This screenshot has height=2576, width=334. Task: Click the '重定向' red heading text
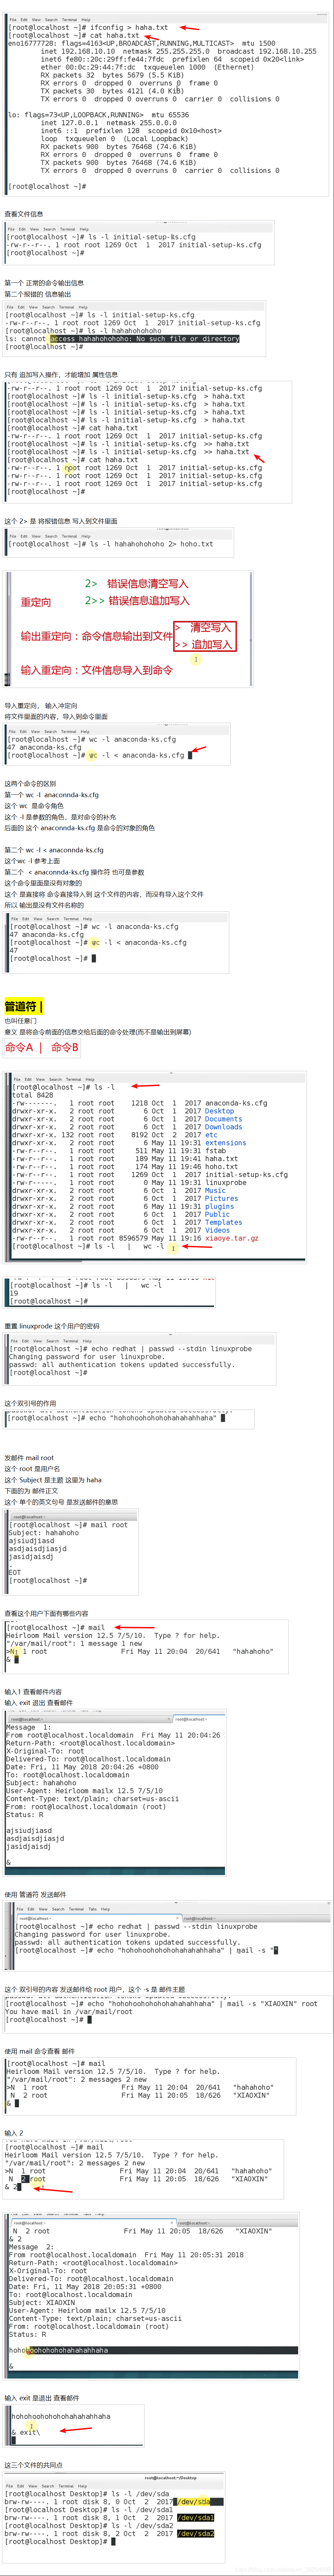pyautogui.click(x=36, y=602)
